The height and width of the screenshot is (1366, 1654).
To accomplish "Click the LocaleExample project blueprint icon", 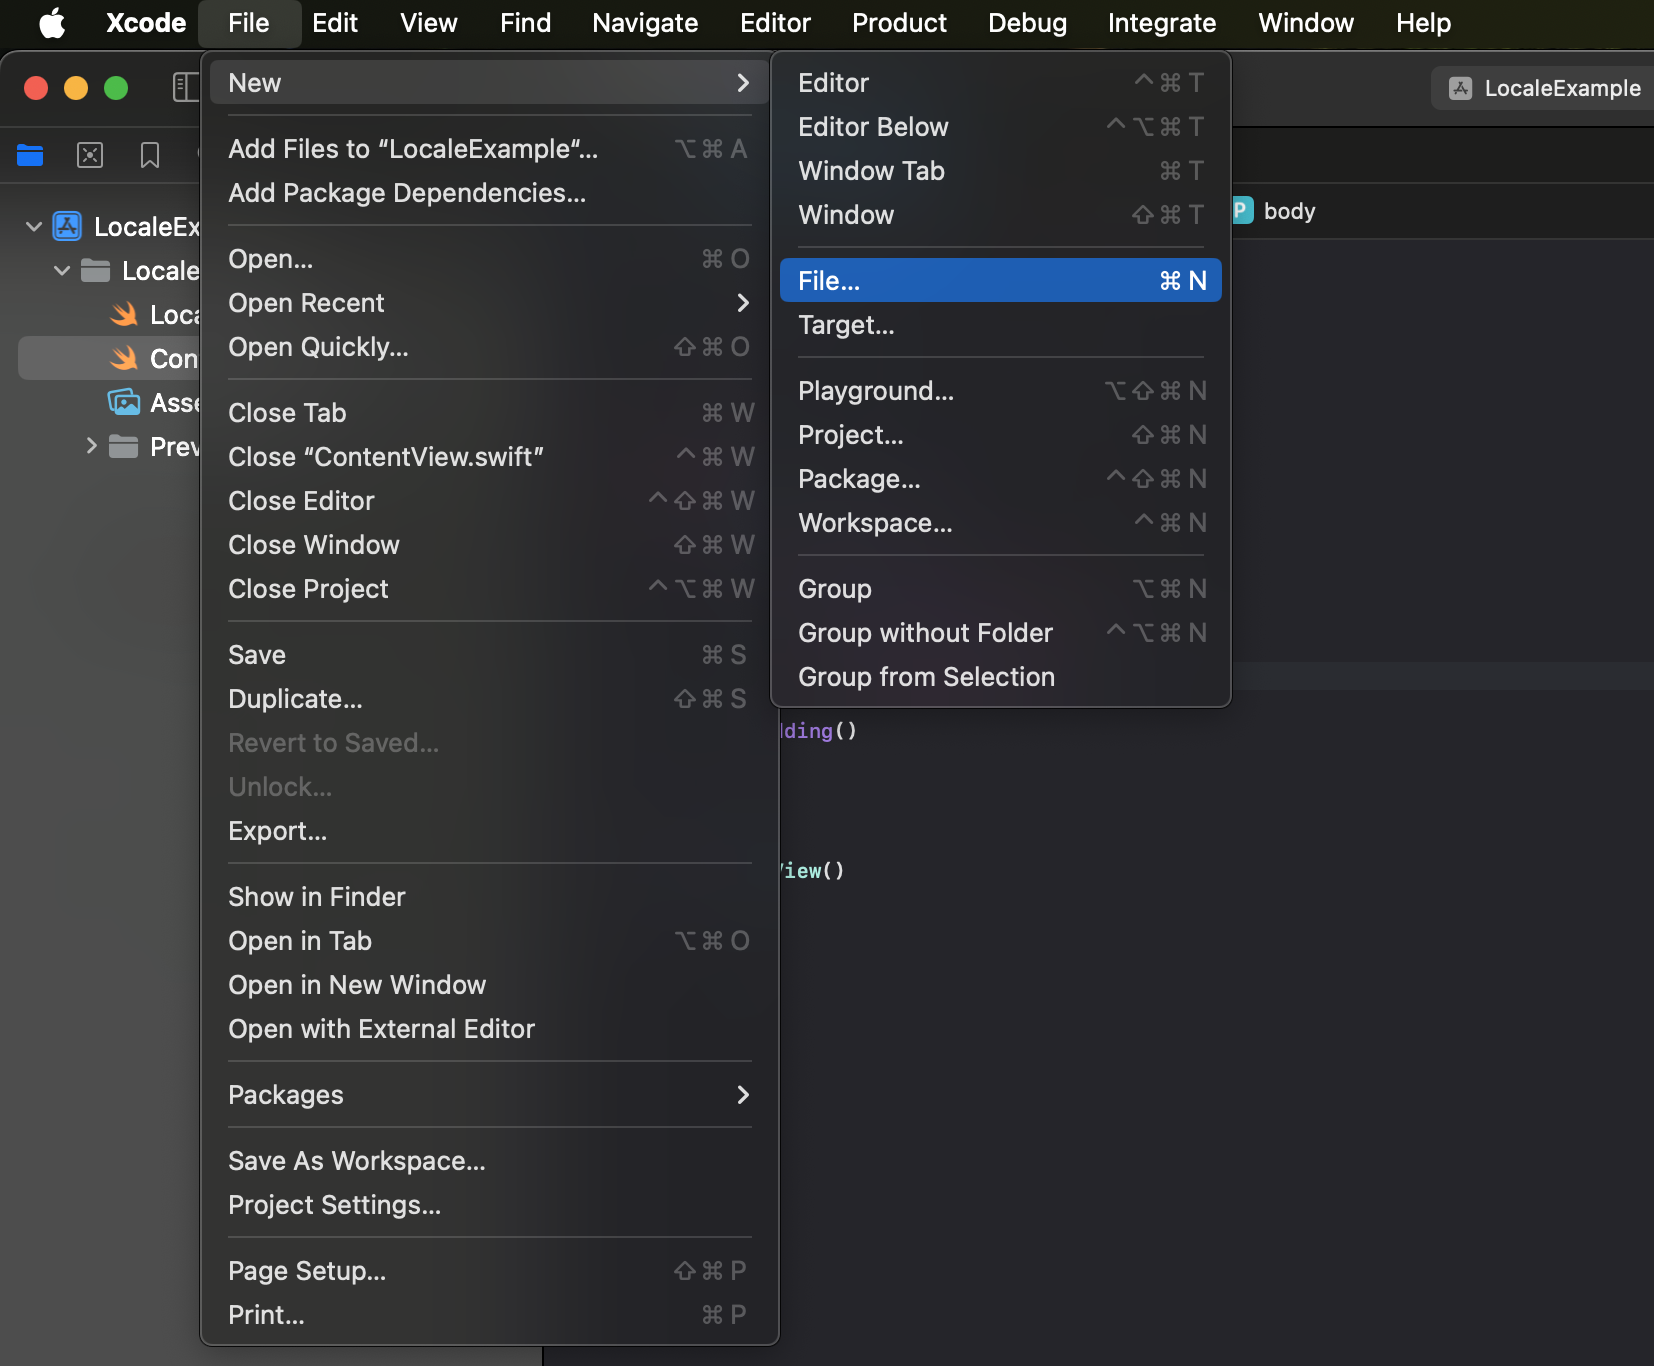I will pos(67,226).
